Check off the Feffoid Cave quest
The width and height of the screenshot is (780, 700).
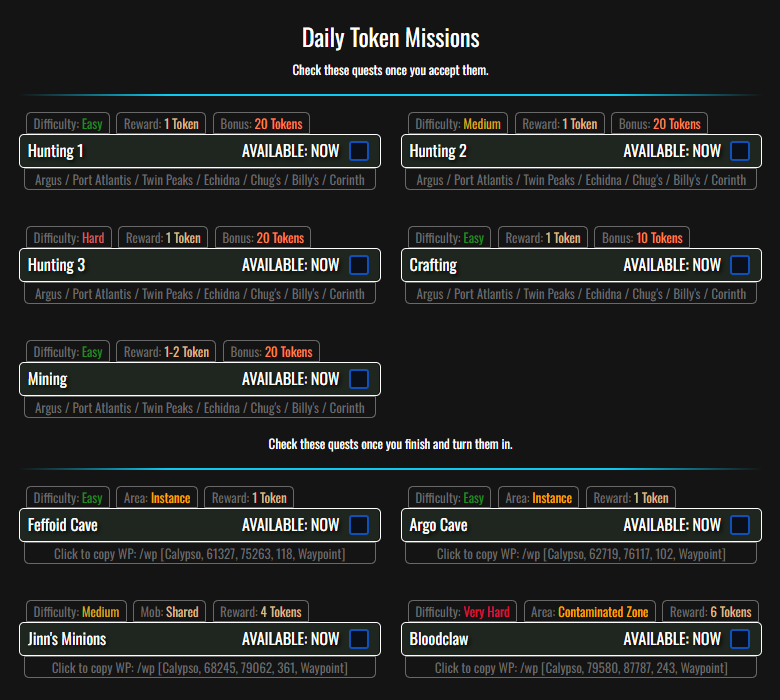tap(359, 525)
